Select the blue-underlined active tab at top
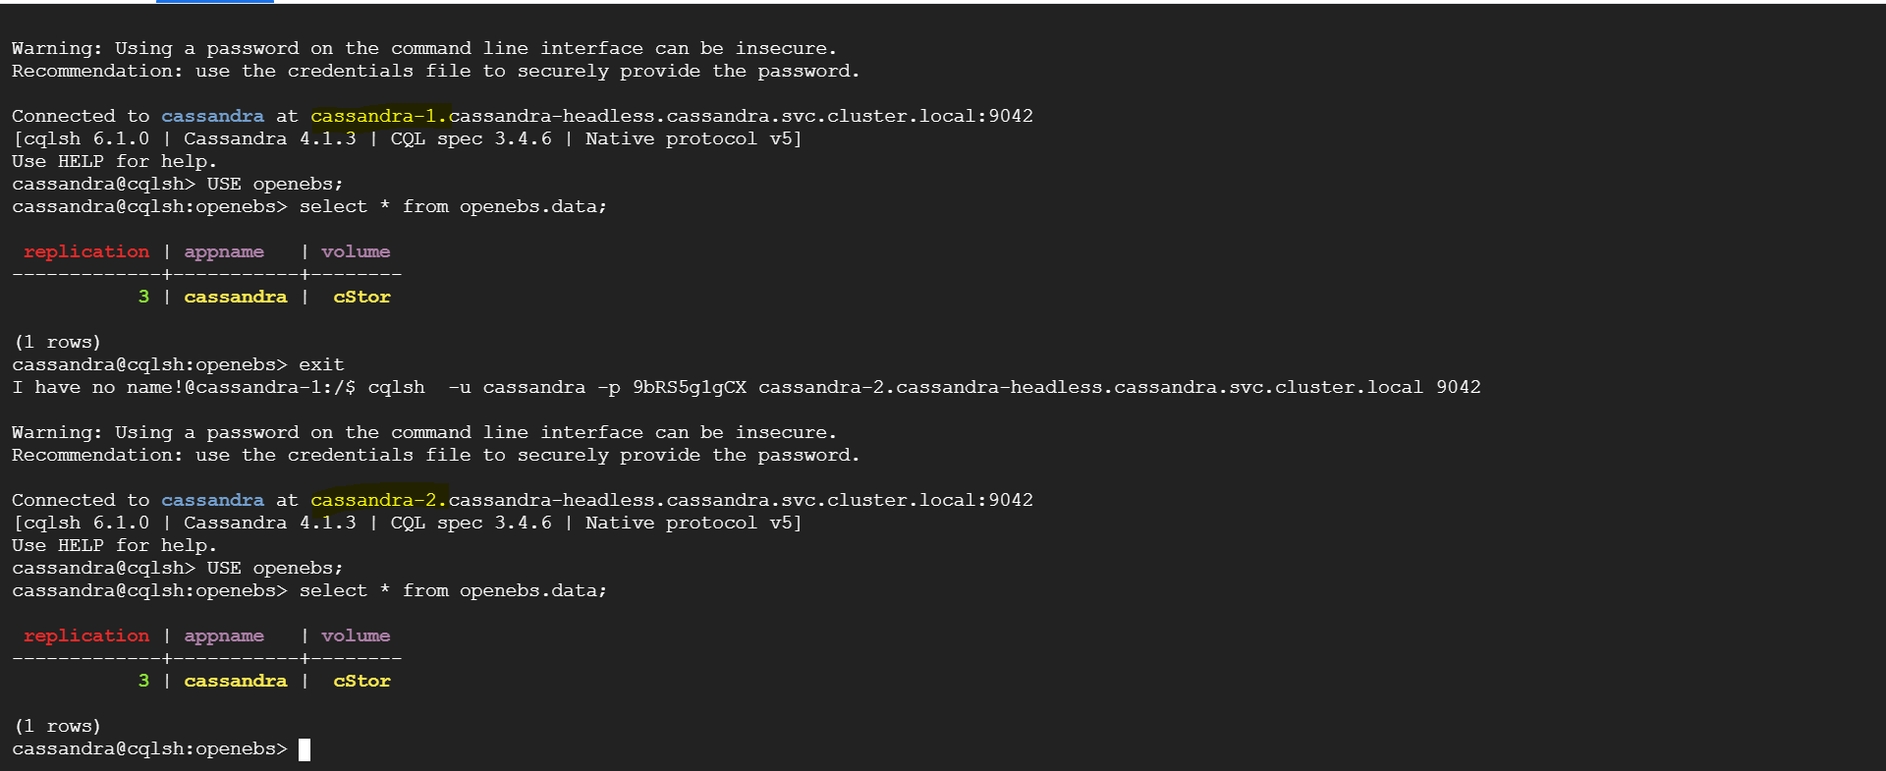 point(215,2)
